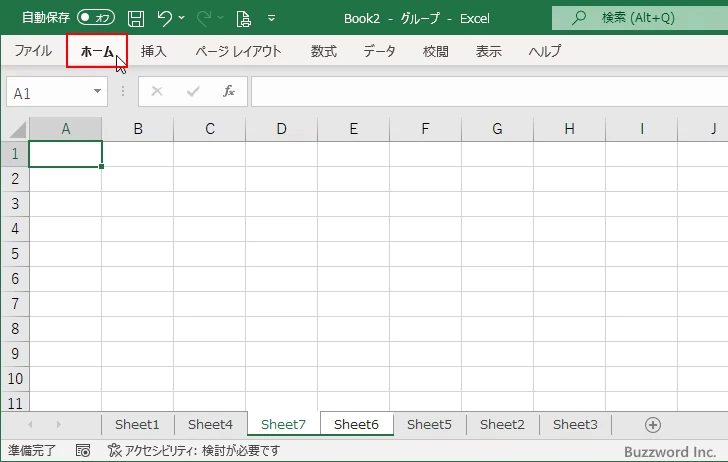Select row 2 header

(15, 179)
